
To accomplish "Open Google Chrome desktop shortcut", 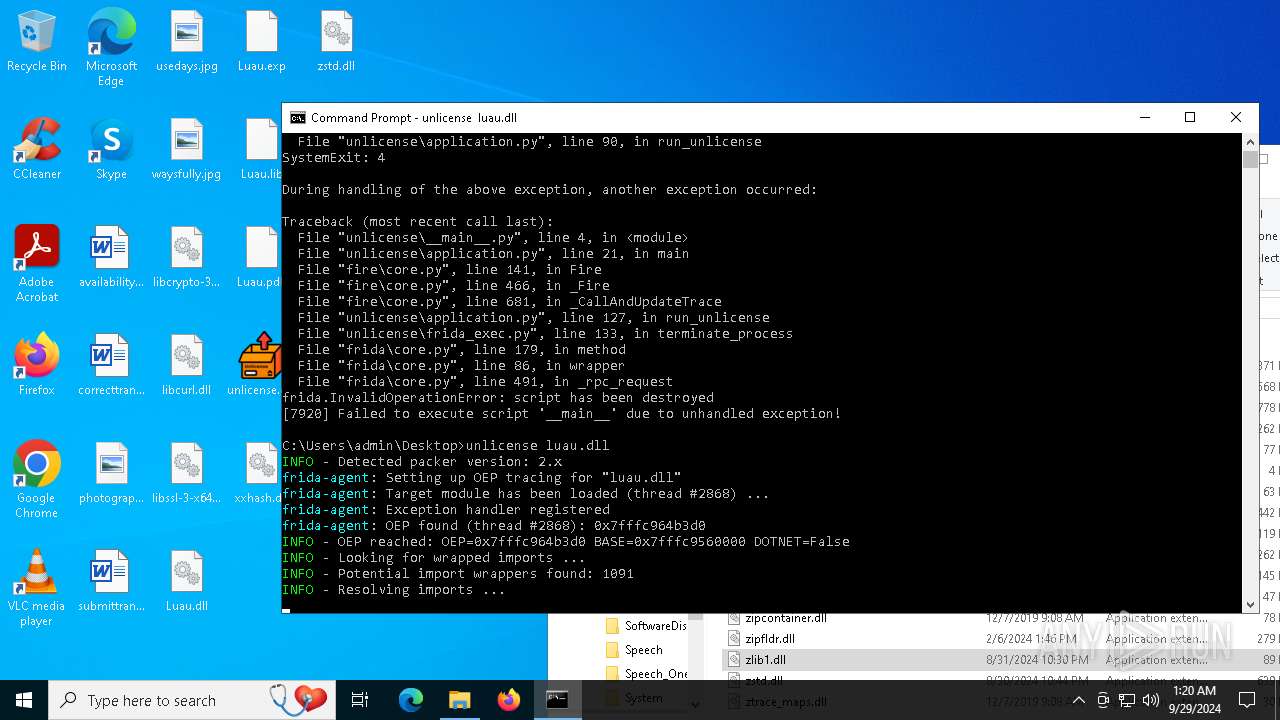I will point(37,479).
